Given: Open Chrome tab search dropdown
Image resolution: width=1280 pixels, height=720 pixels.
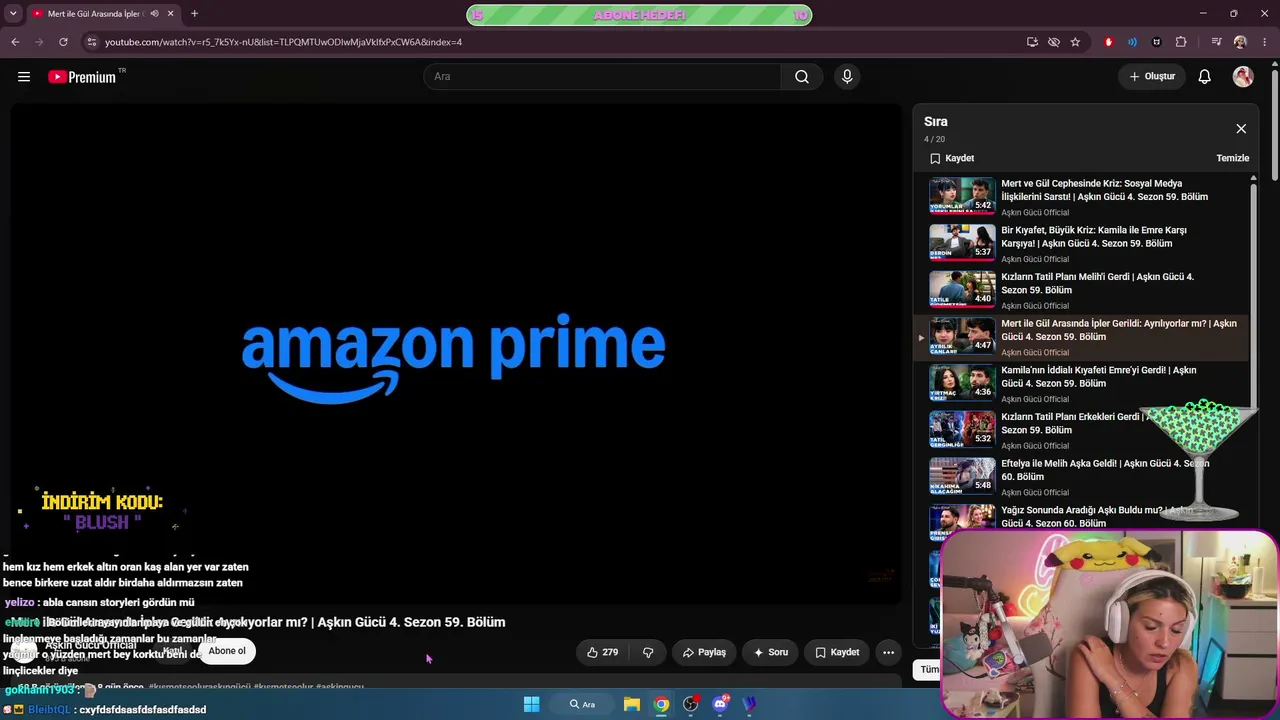Looking at the screenshot, I should (x=13, y=14).
